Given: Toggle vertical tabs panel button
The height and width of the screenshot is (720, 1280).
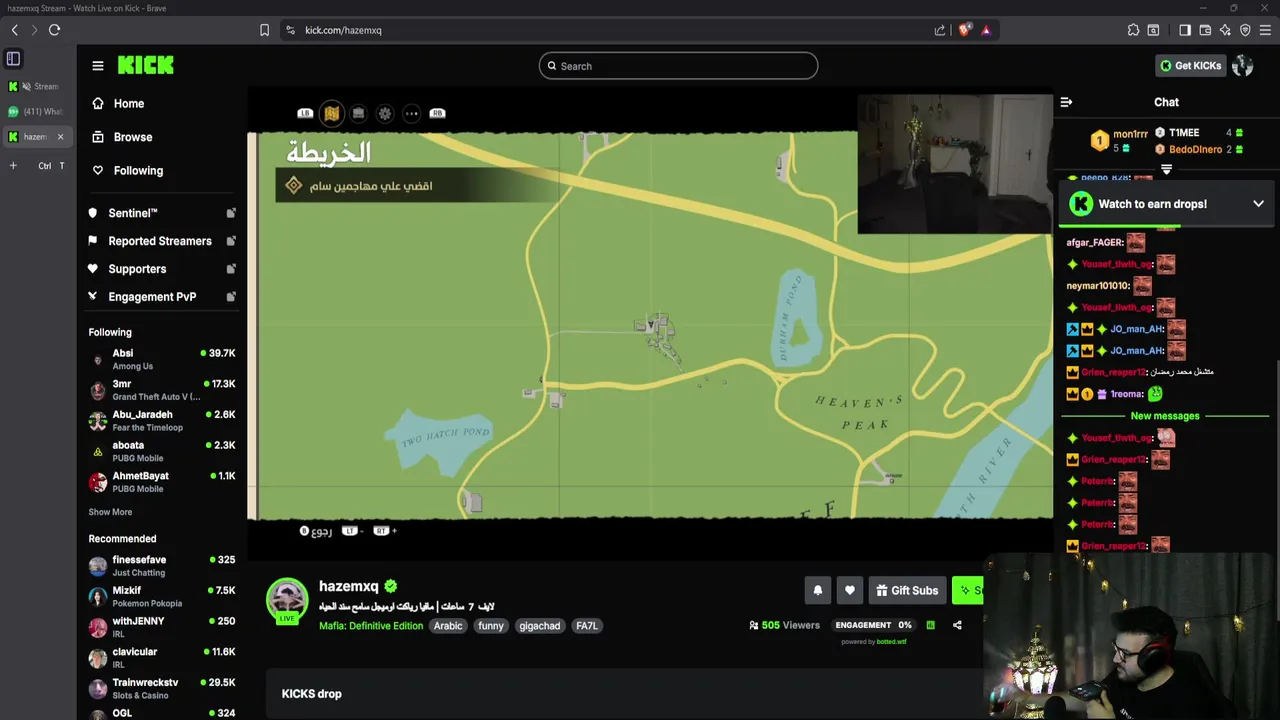Looking at the screenshot, I should 13,59.
